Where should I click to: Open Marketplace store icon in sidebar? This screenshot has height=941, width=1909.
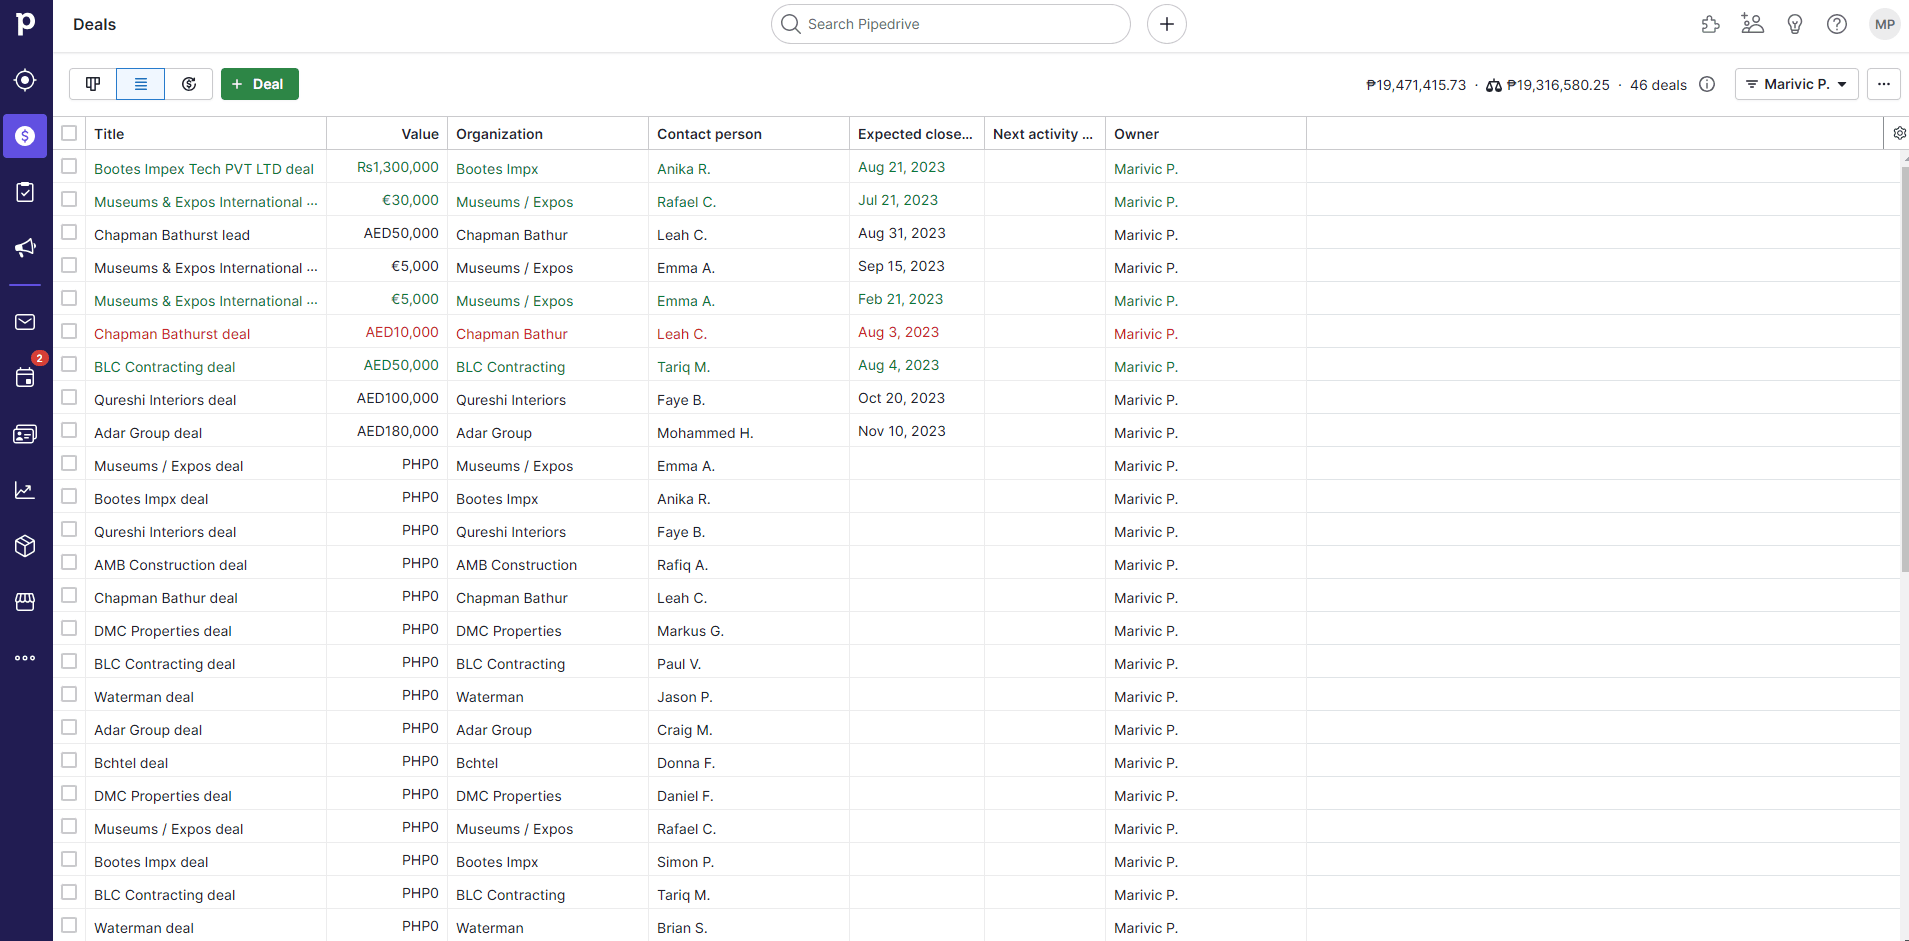(25, 601)
